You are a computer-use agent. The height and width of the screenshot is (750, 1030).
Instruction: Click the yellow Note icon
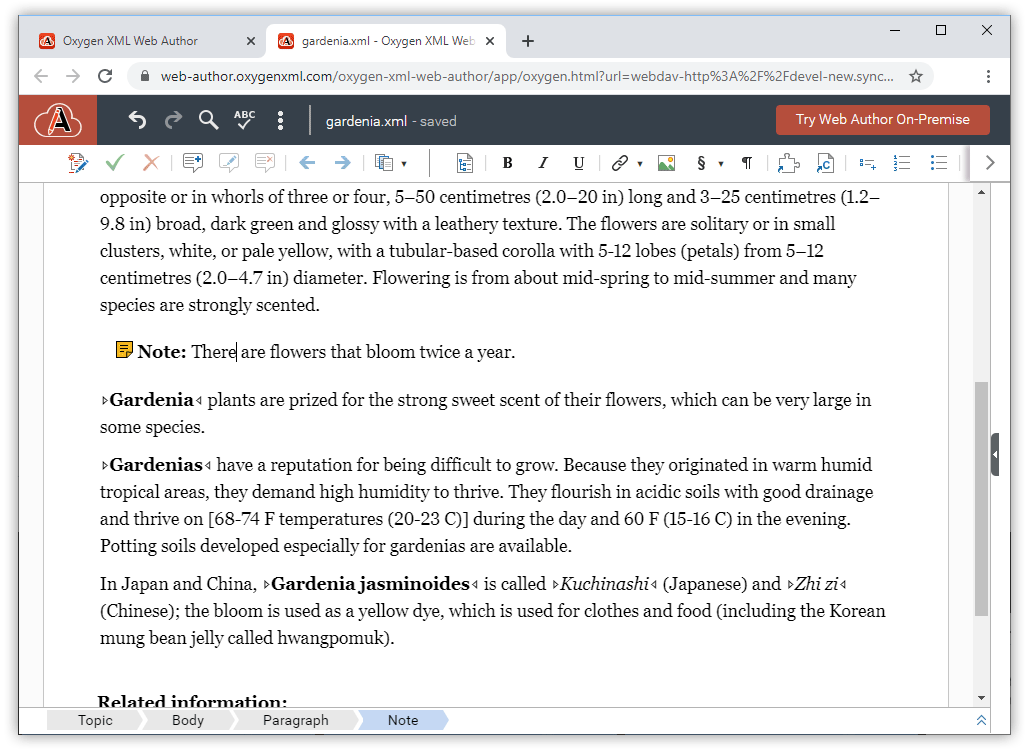[x=124, y=350]
